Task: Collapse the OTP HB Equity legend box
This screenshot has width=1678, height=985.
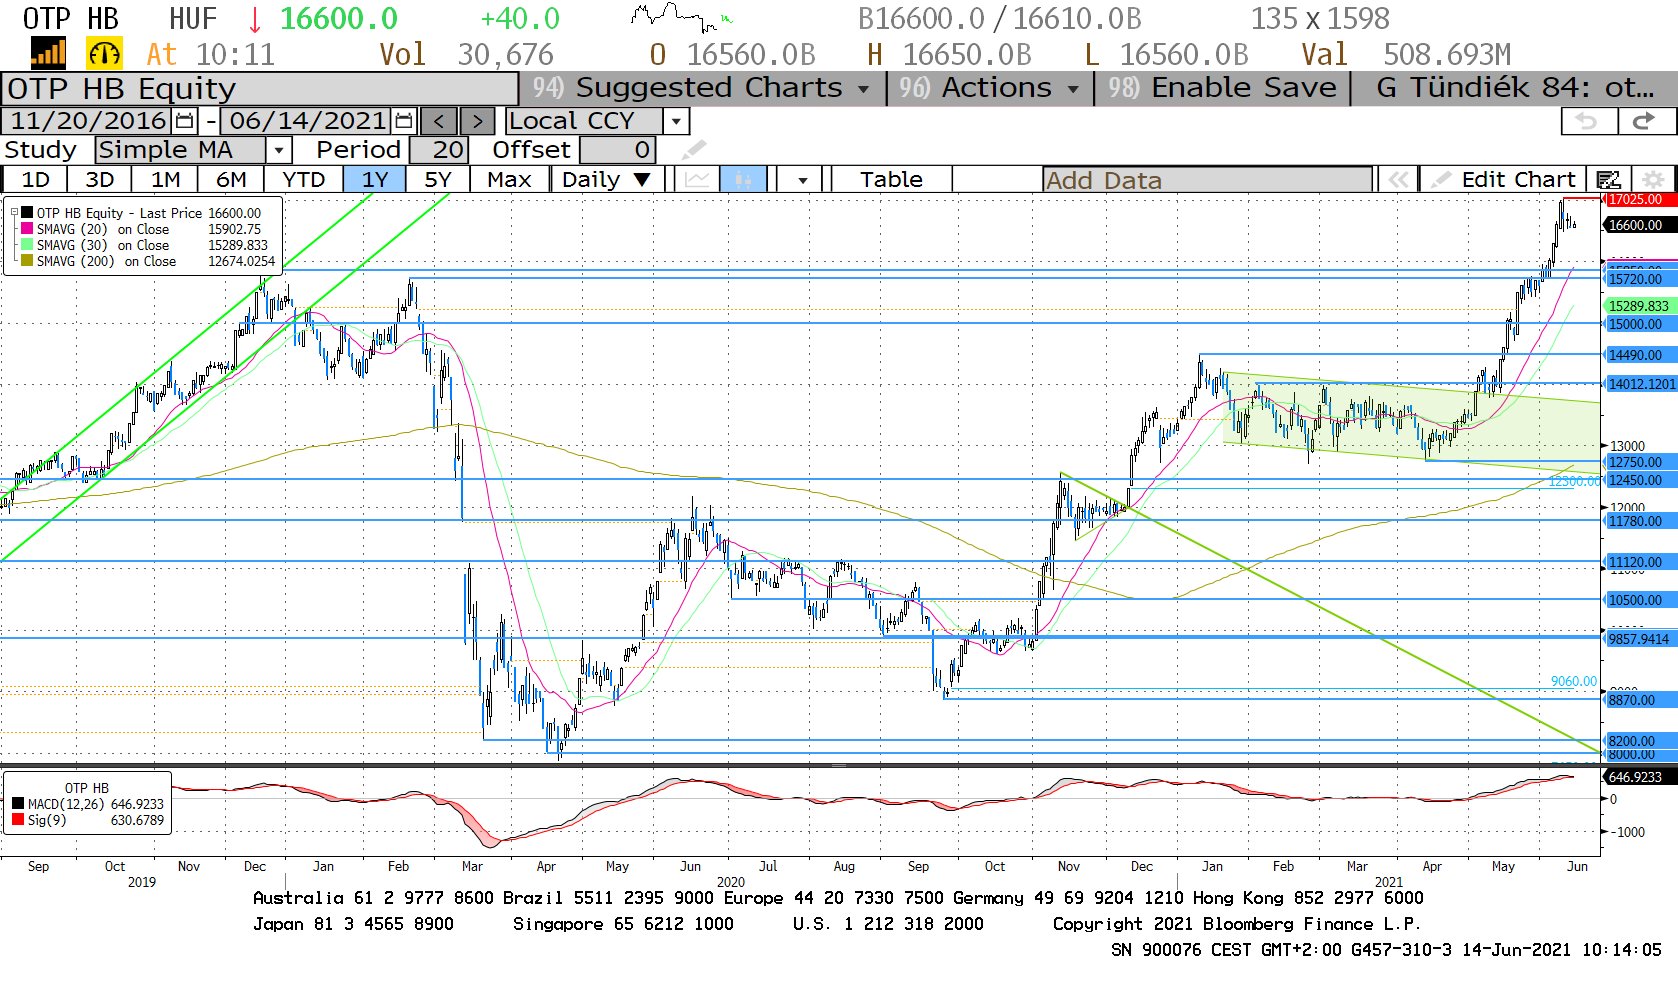Action: (x=14, y=213)
